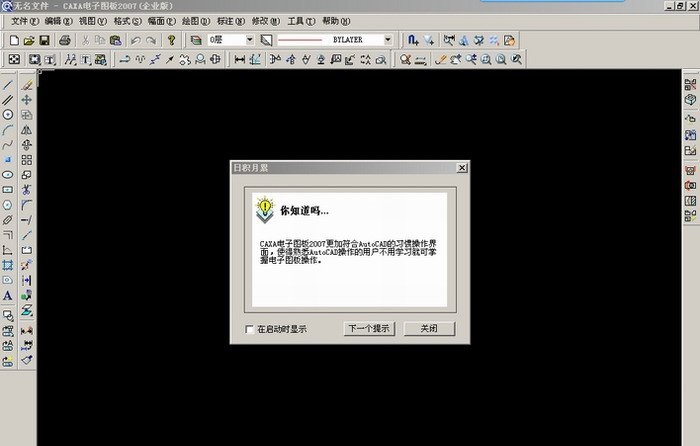The height and width of the screenshot is (446, 700).
Task: Click the color swatch icon before linetype
Action: click(x=267, y=40)
